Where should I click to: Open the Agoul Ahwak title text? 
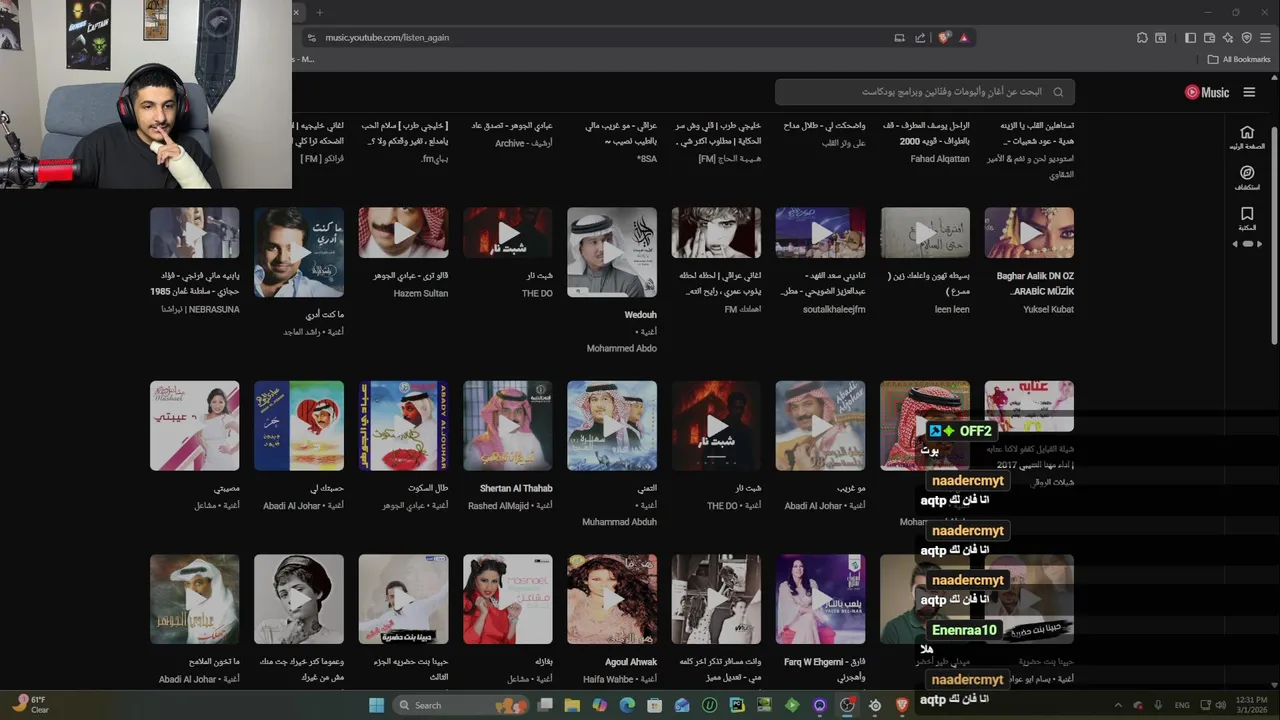click(x=631, y=662)
